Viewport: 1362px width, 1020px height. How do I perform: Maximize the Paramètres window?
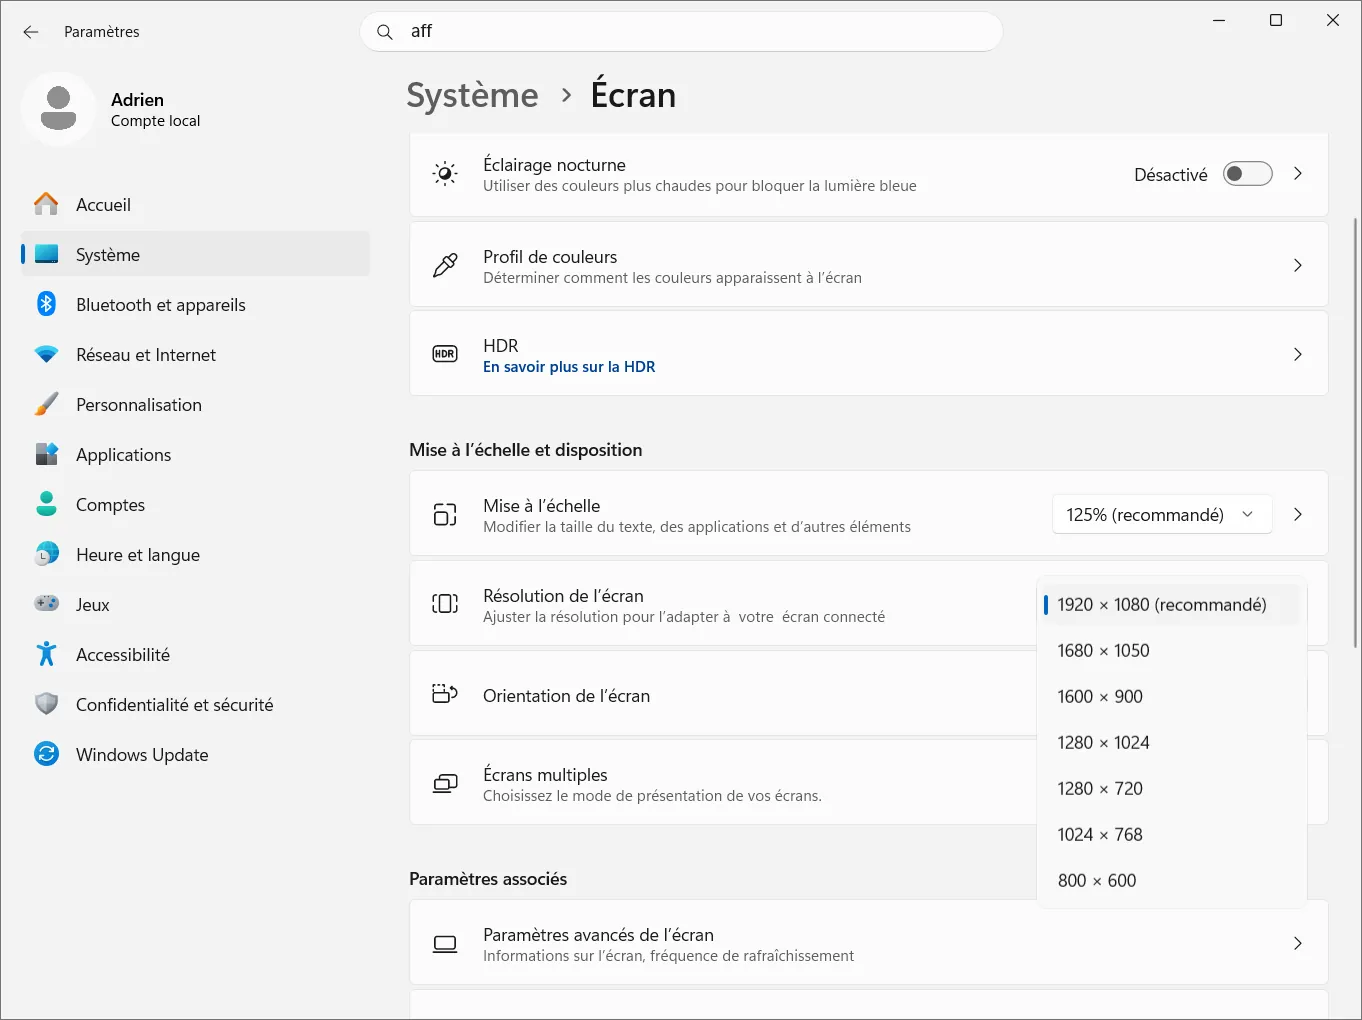click(x=1276, y=20)
